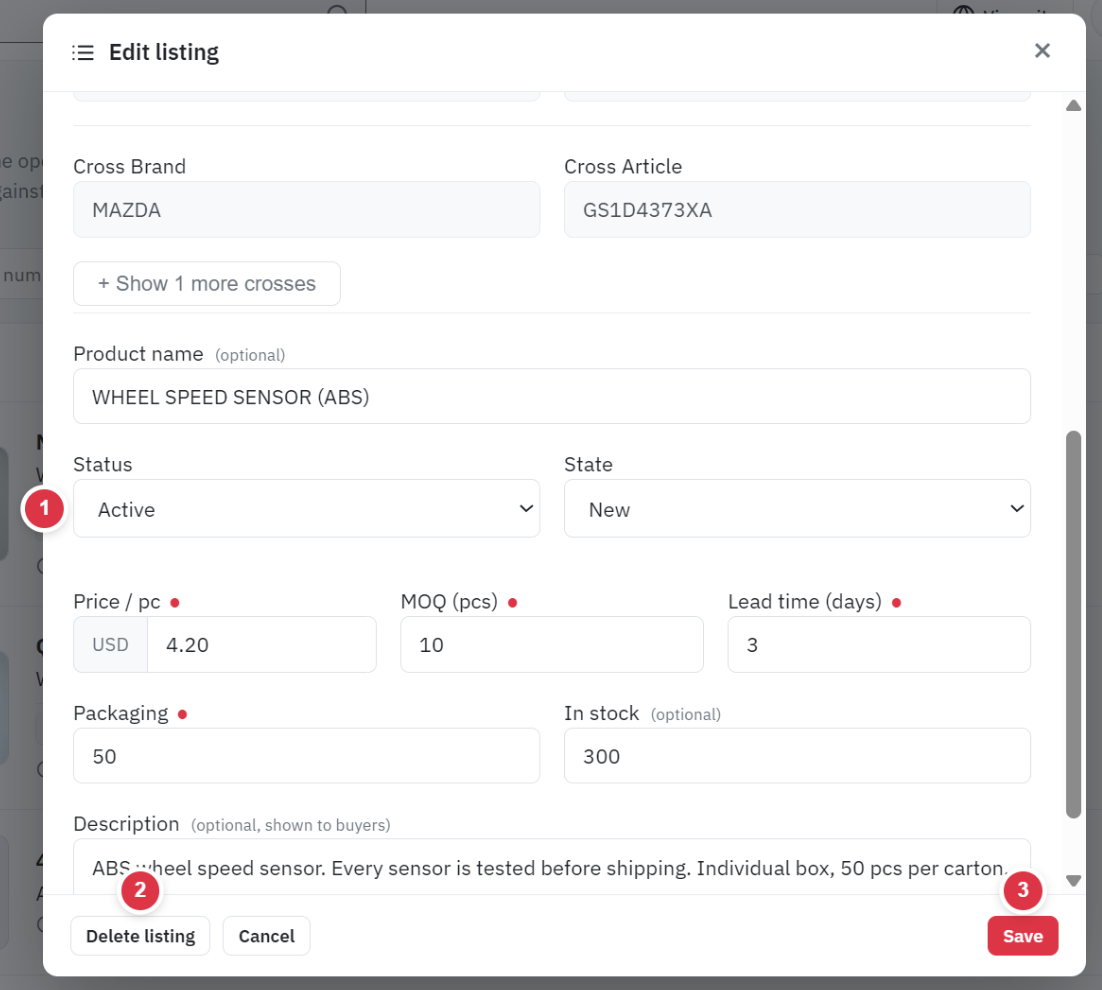Click the dialog's vertical scrollbar thumb

(x=1072, y=625)
